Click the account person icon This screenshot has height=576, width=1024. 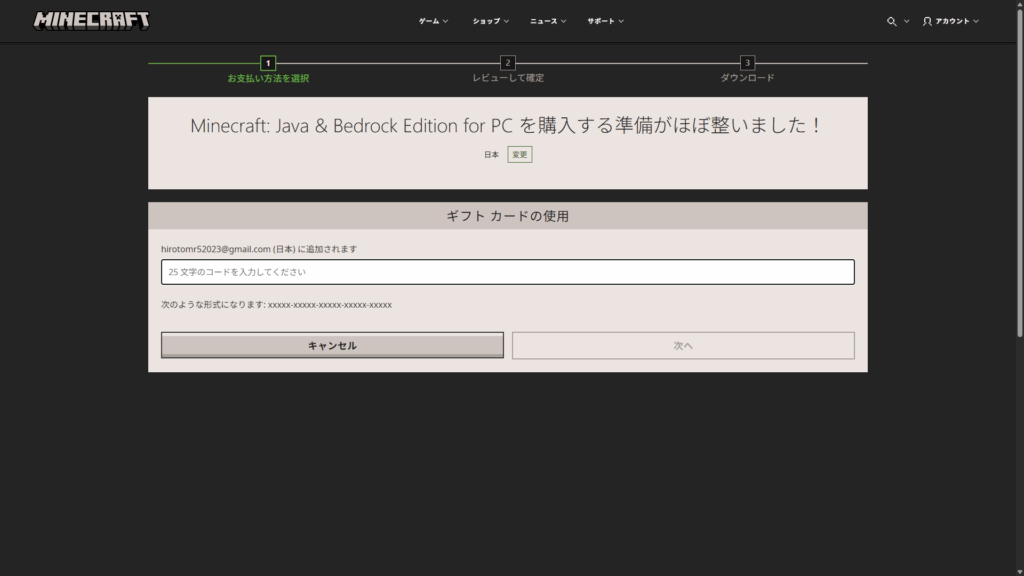(x=927, y=22)
